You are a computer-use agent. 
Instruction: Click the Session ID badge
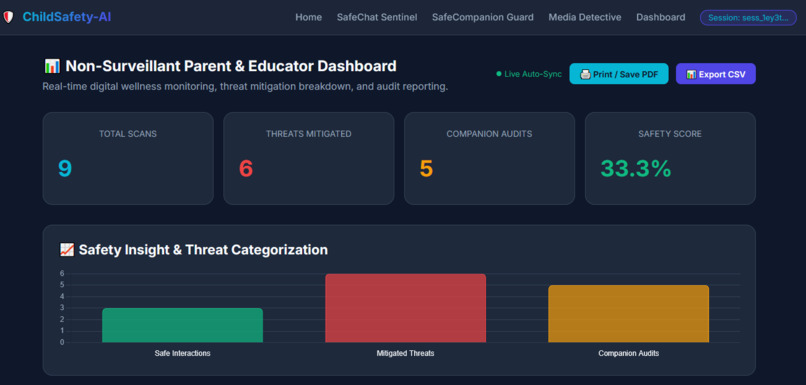point(748,17)
